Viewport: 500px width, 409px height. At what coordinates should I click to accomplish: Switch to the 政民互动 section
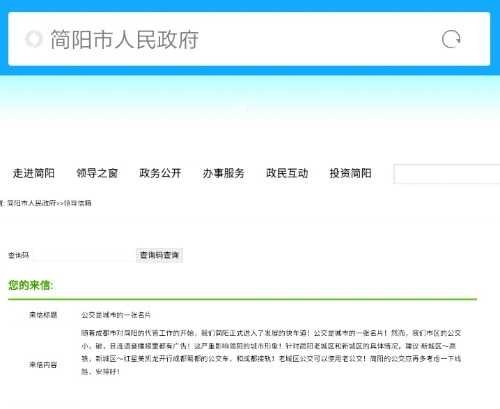[x=287, y=173]
